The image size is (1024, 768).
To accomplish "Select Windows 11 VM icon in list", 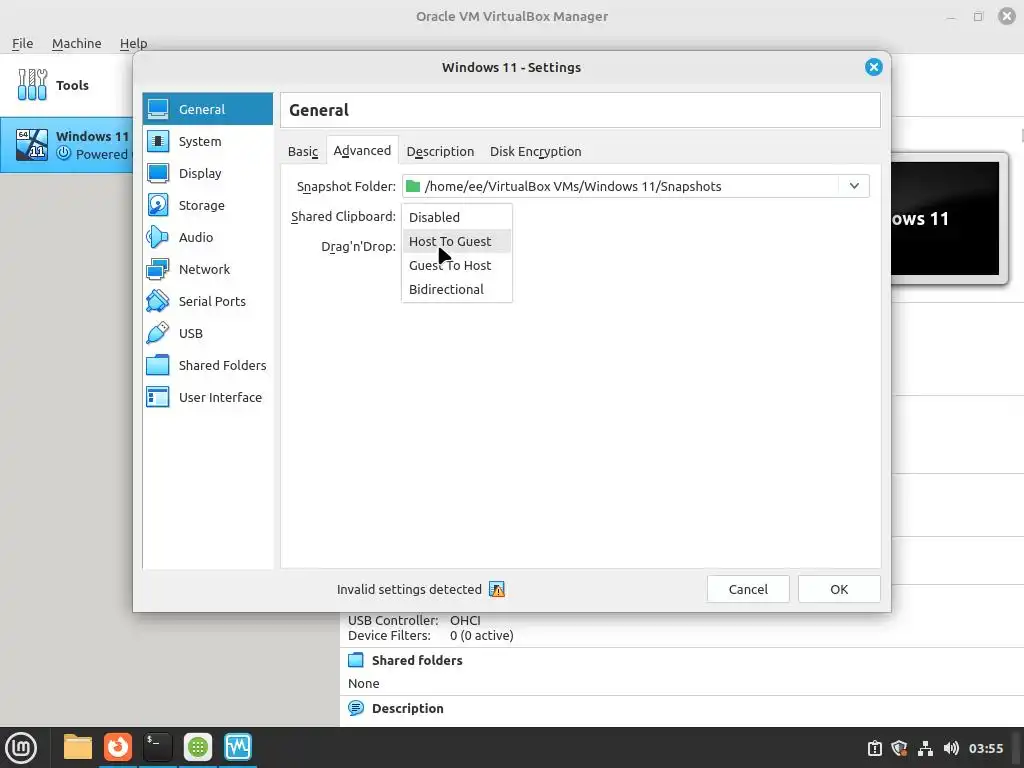I will pyautogui.click(x=32, y=144).
